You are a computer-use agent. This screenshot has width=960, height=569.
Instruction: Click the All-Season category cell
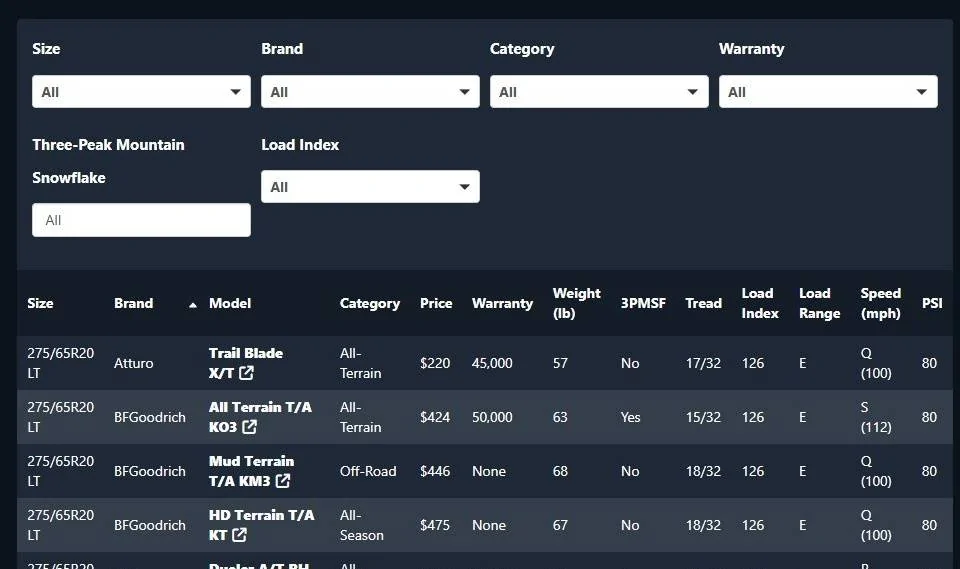pos(362,525)
